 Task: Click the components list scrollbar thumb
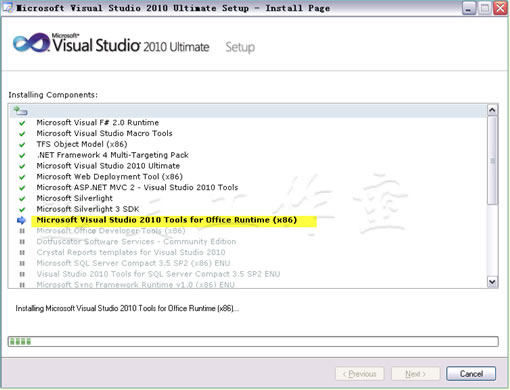tap(492, 160)
